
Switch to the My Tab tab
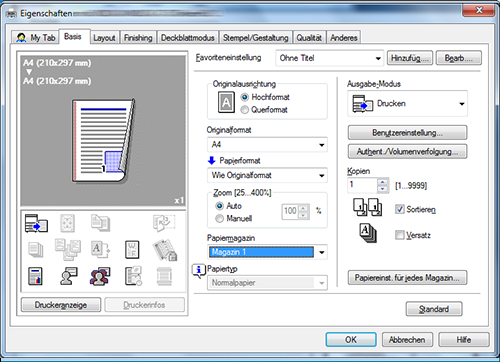(x=36, y=38)
